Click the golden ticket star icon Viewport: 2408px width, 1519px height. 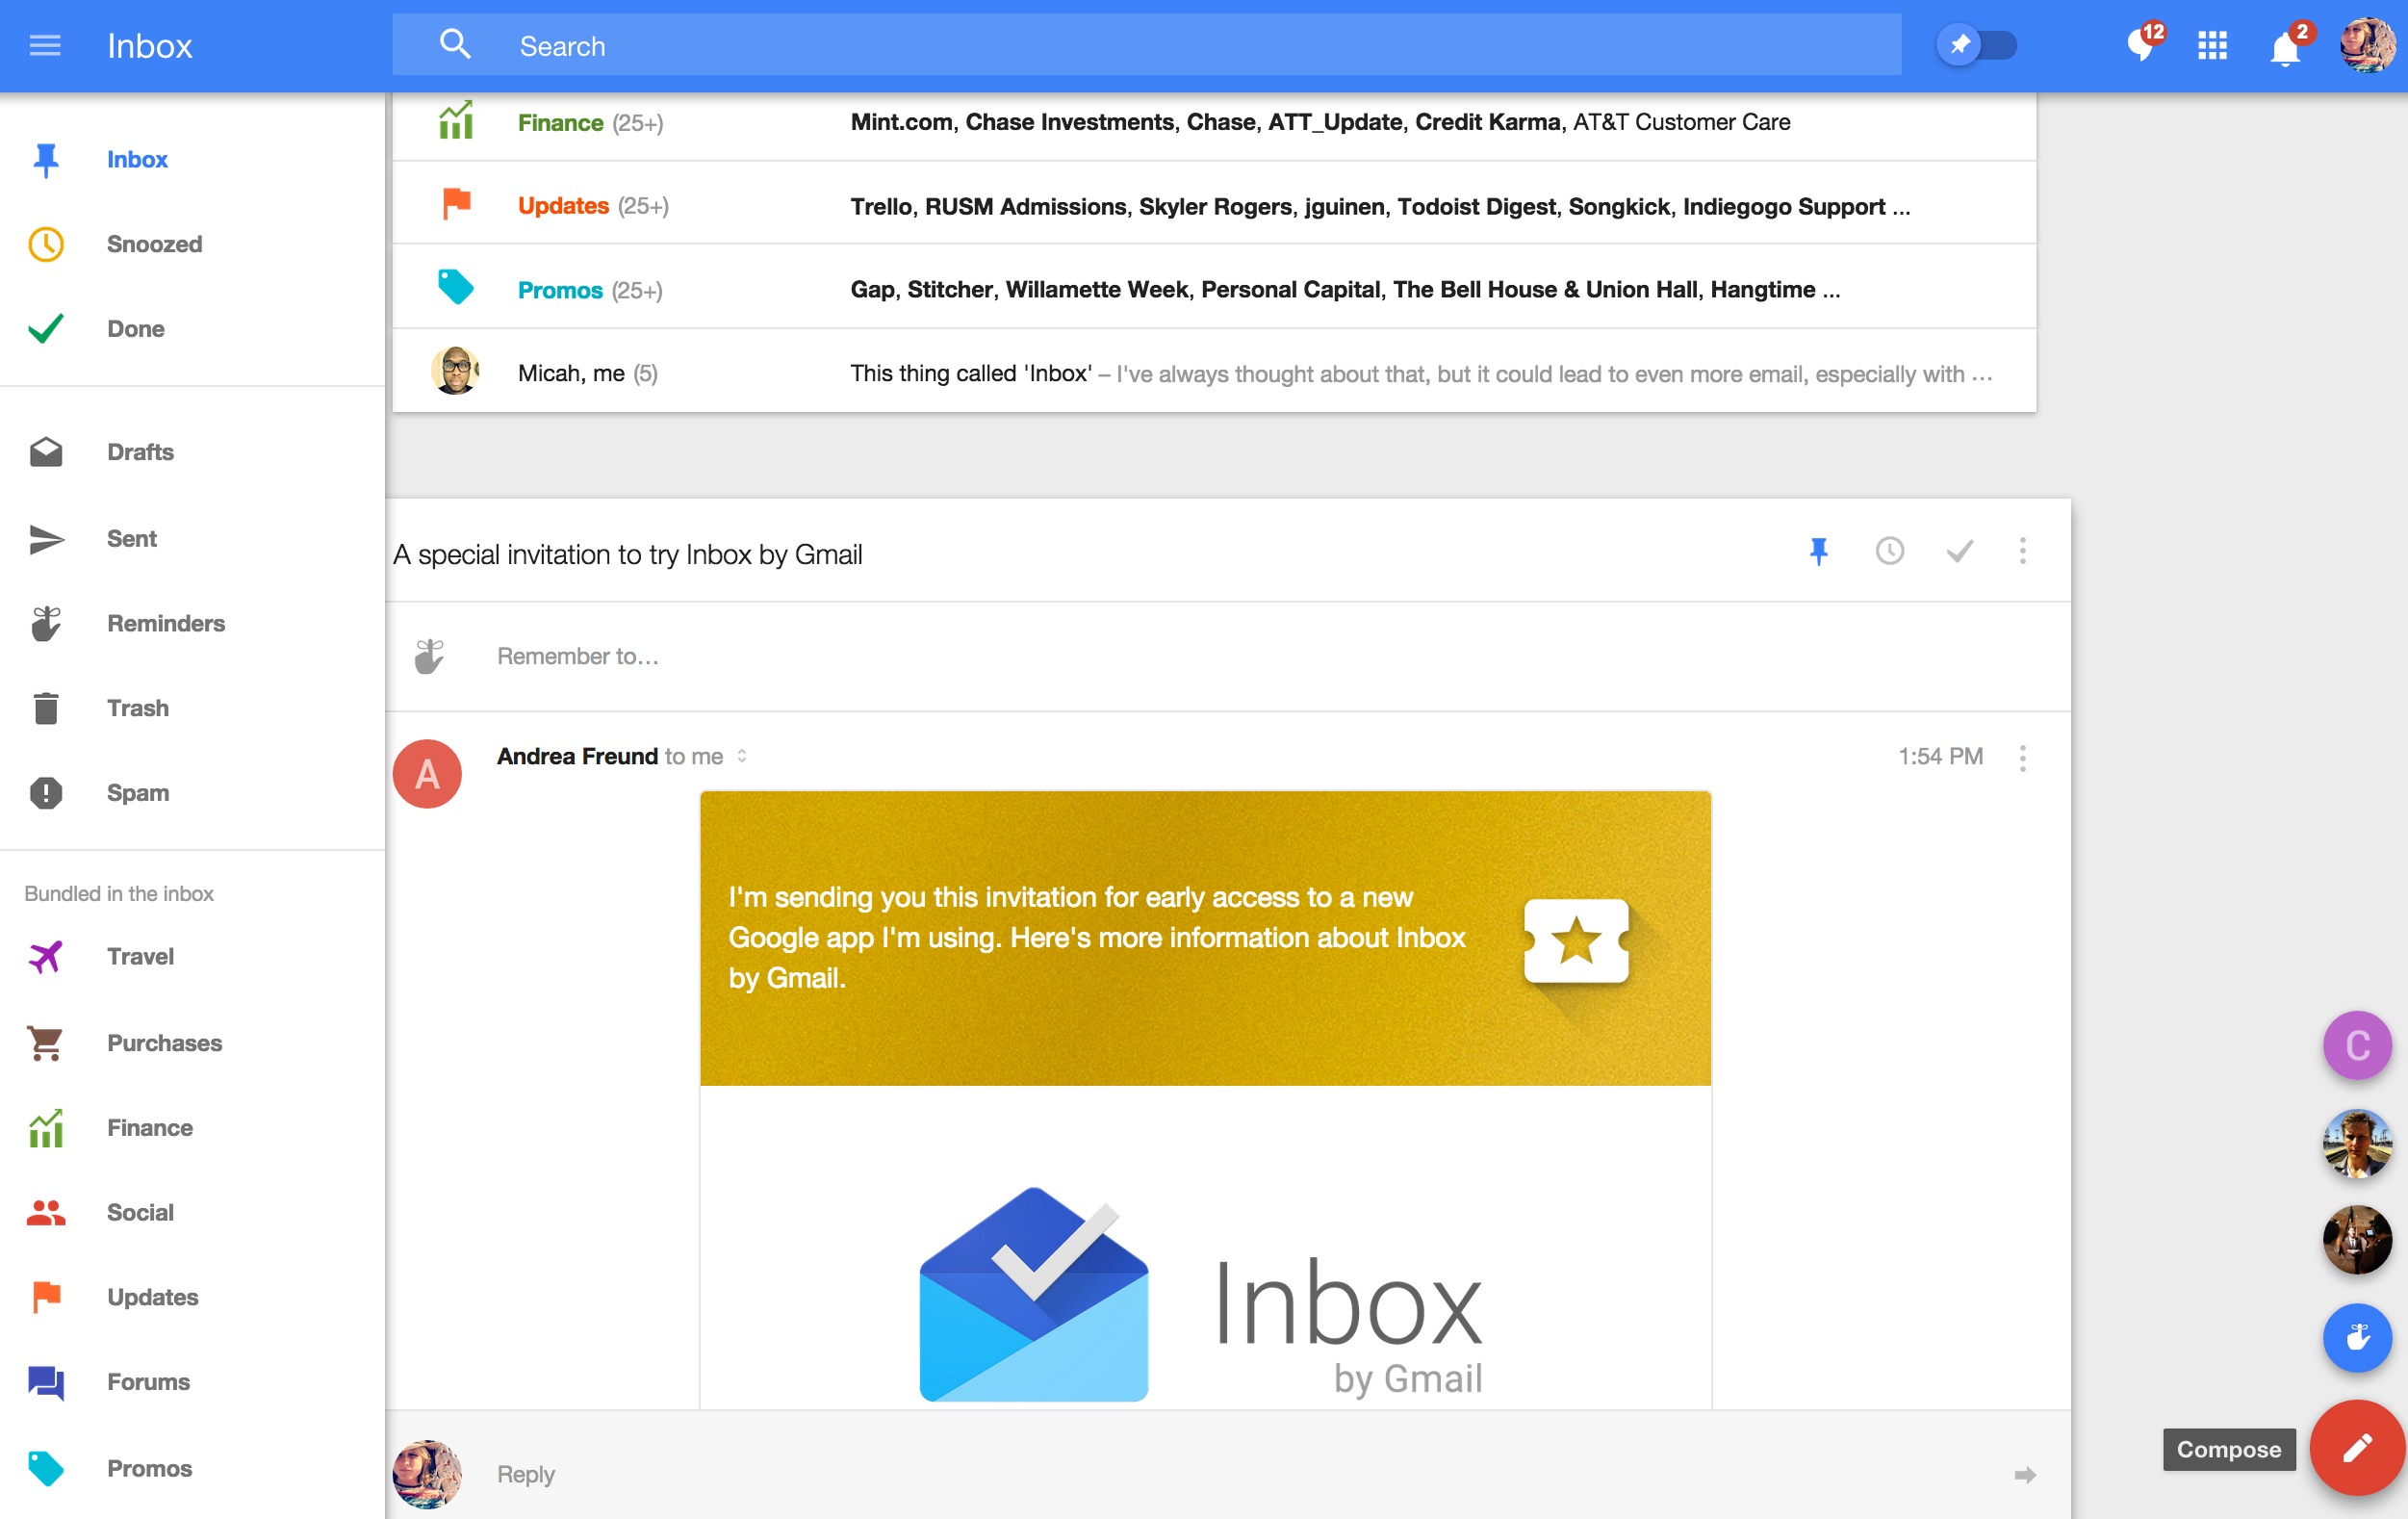[1576, 940]
